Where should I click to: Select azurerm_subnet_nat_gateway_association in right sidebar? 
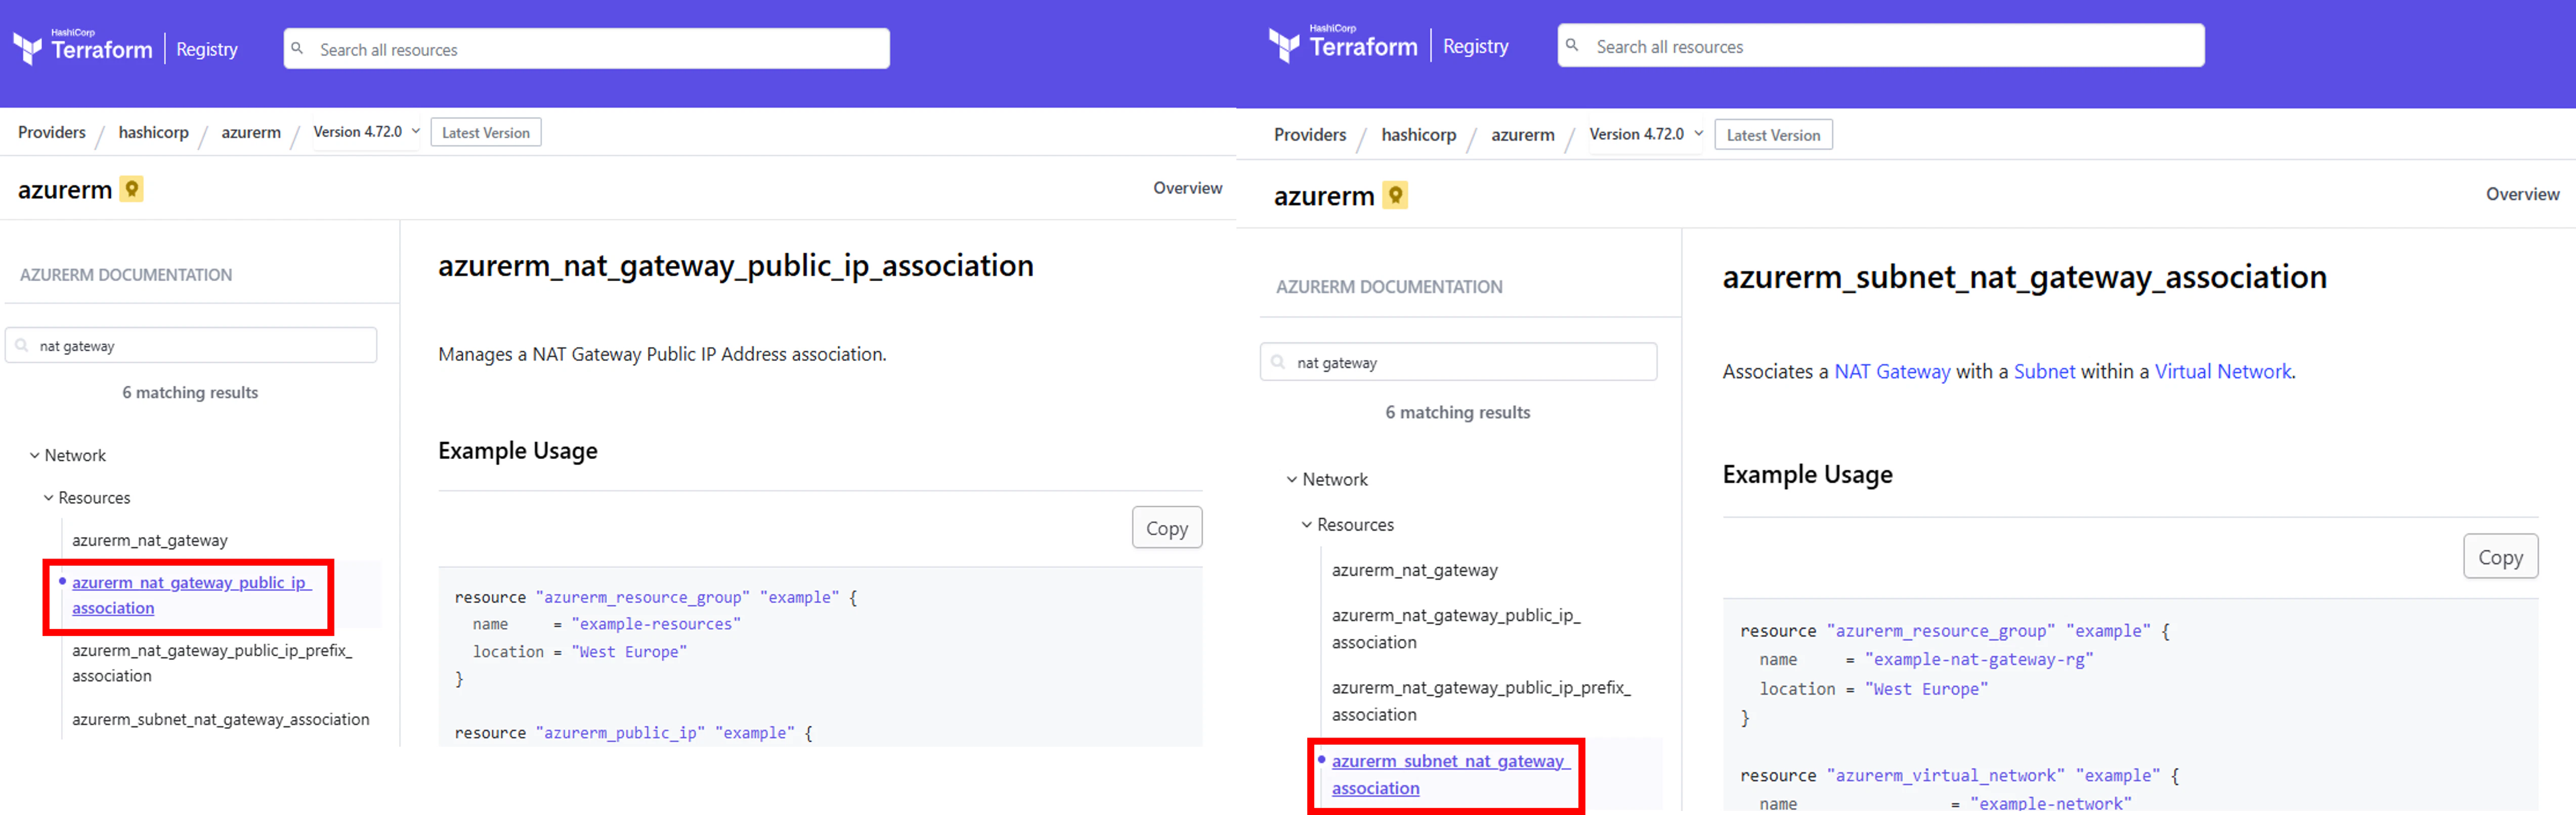pos(1450,774)
